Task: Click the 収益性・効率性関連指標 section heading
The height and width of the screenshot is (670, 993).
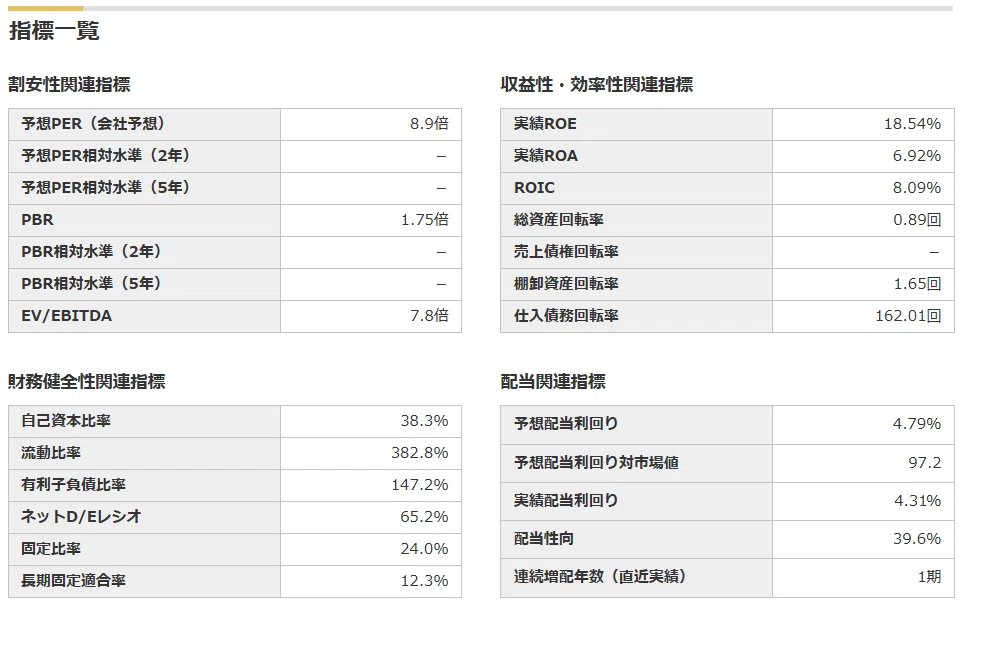Action: click(x=597, y=84)
